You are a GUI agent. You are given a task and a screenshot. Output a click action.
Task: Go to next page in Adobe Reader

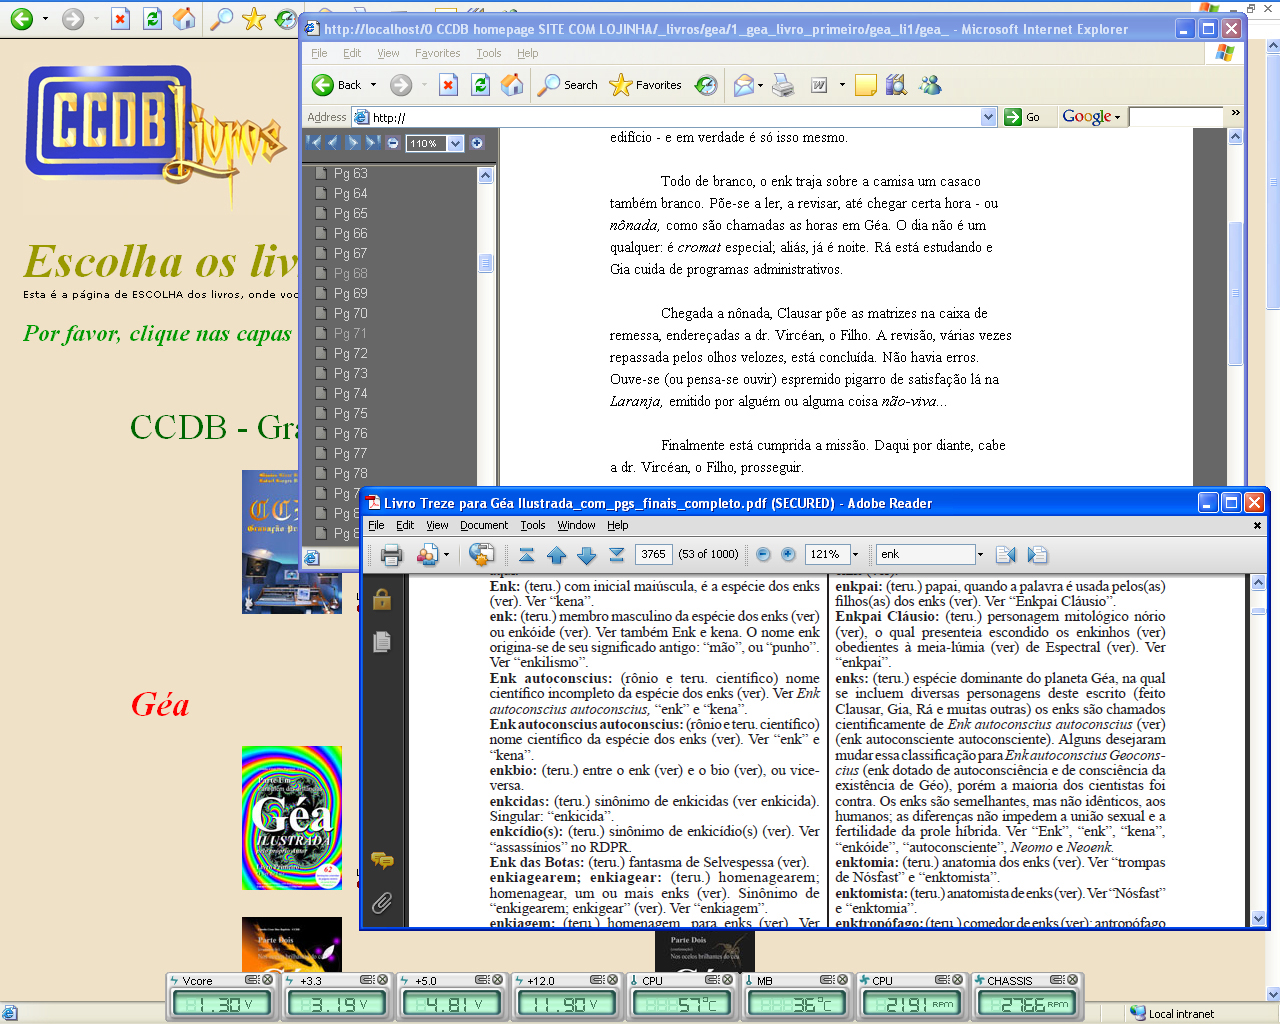coord(587,555)
